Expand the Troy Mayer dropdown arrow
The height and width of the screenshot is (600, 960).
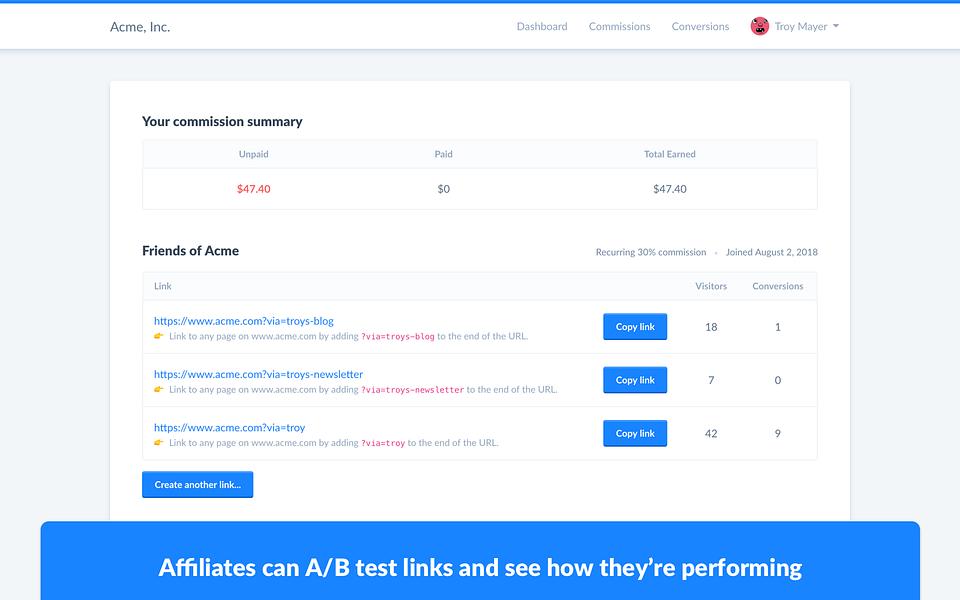coord(836,26)
